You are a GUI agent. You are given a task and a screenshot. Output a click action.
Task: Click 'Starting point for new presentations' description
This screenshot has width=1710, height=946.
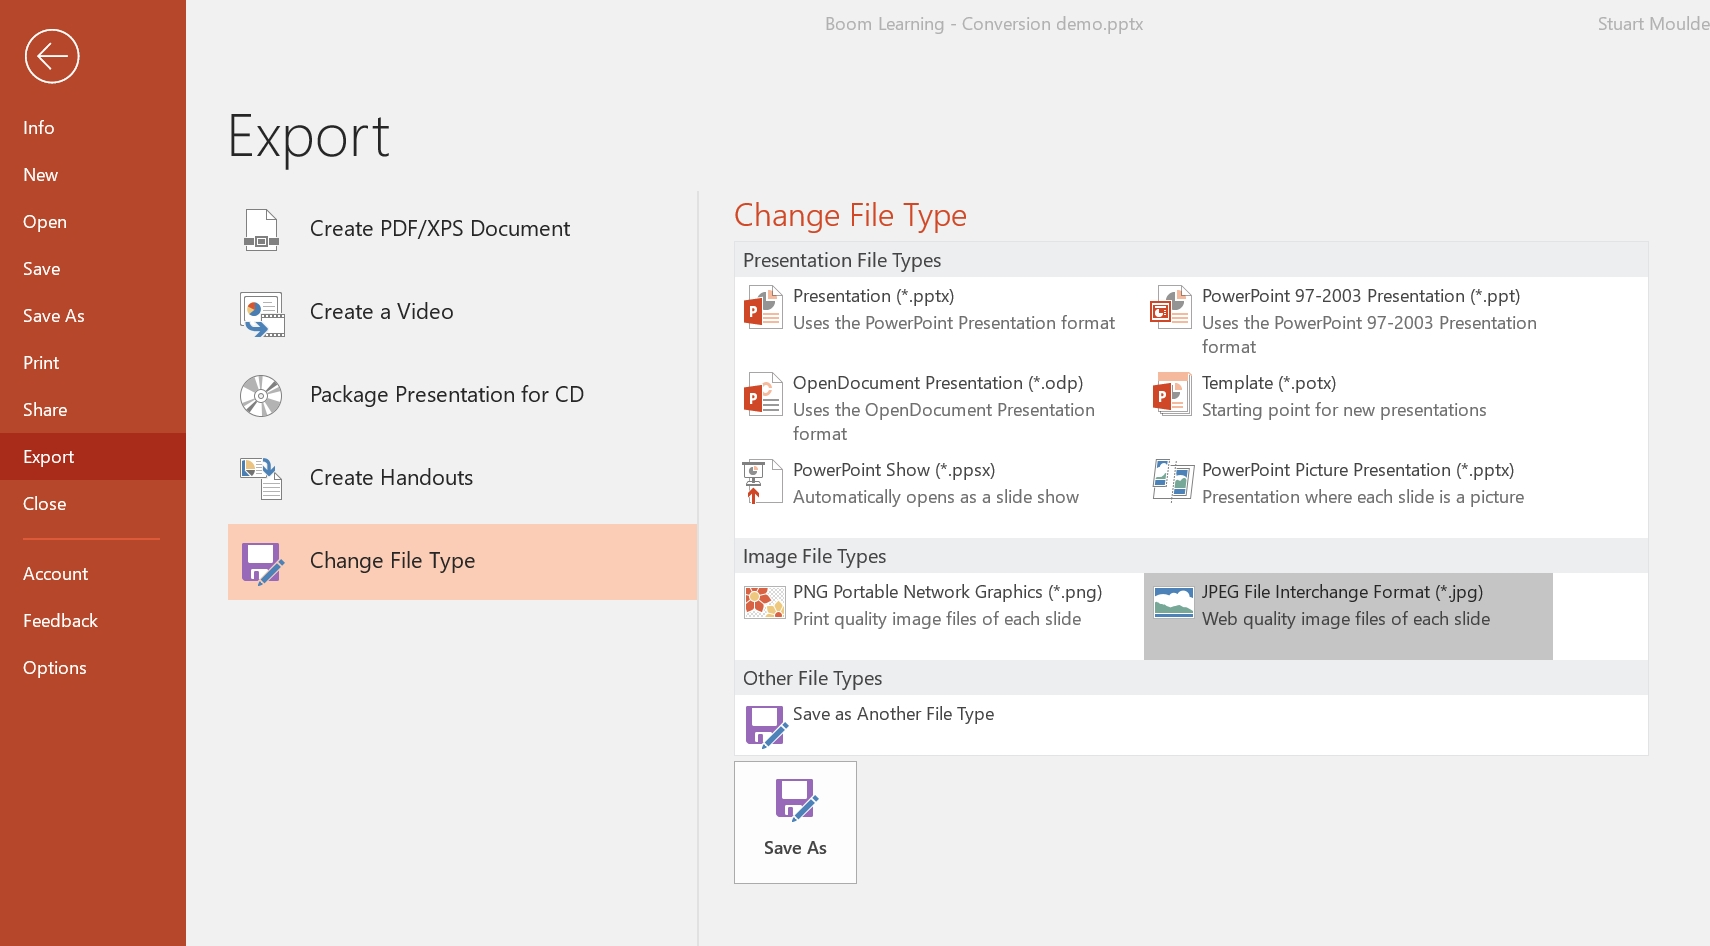[x=1344, y=410]
